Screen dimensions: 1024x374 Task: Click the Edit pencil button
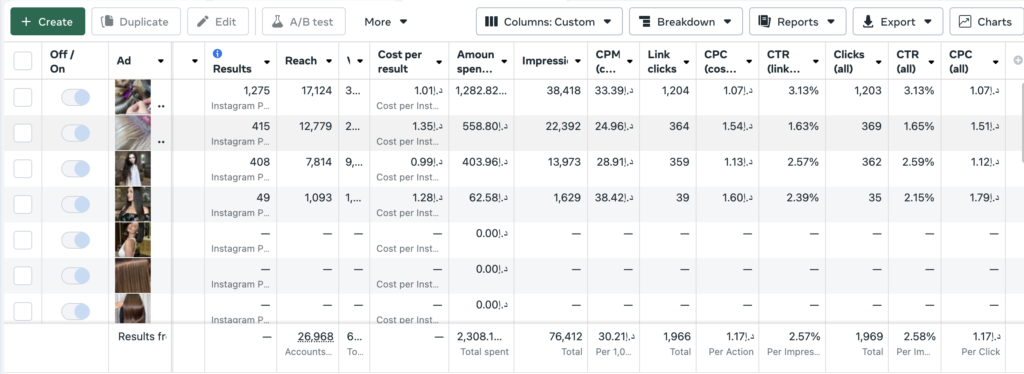tap(217, 22)
